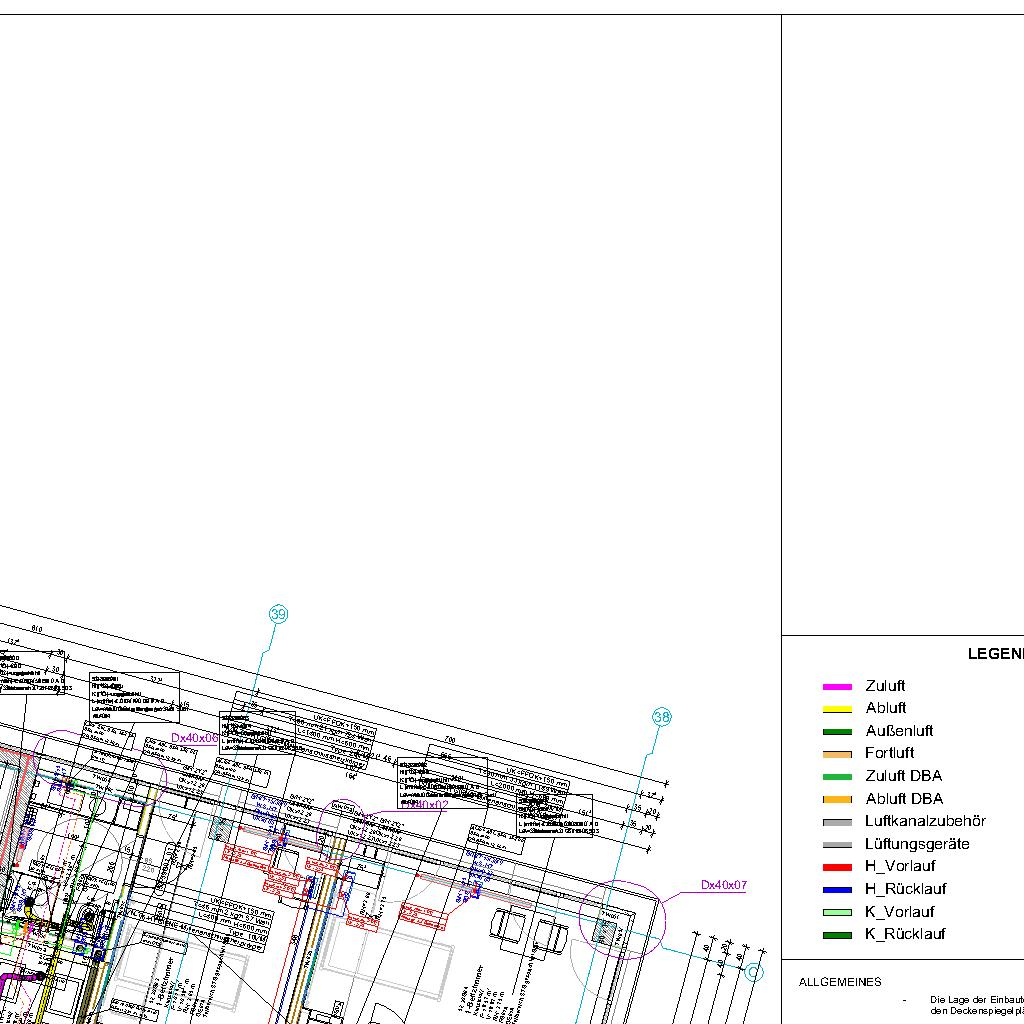Select the Dx40x06 detail label

(194, 738)
